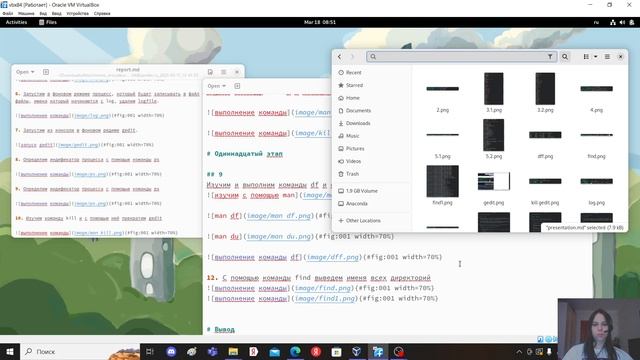The height and width of the screenshot is (360, 640).
Task: Open Downloads in the Files sidebar
Action: [358, 123]
